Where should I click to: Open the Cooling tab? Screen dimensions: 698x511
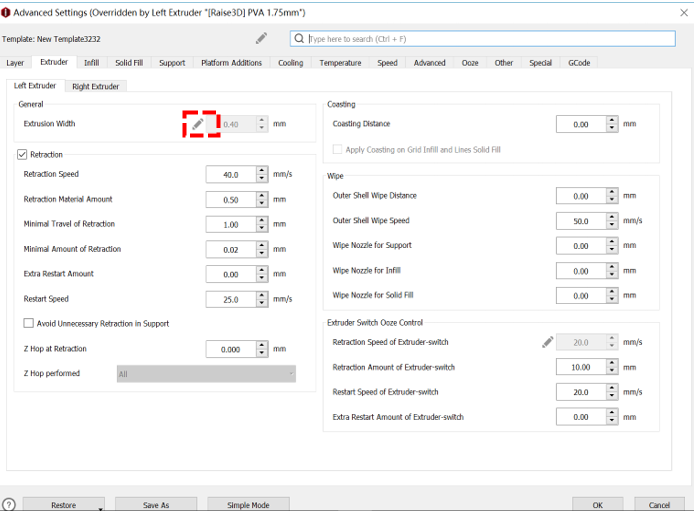point(290,63)
